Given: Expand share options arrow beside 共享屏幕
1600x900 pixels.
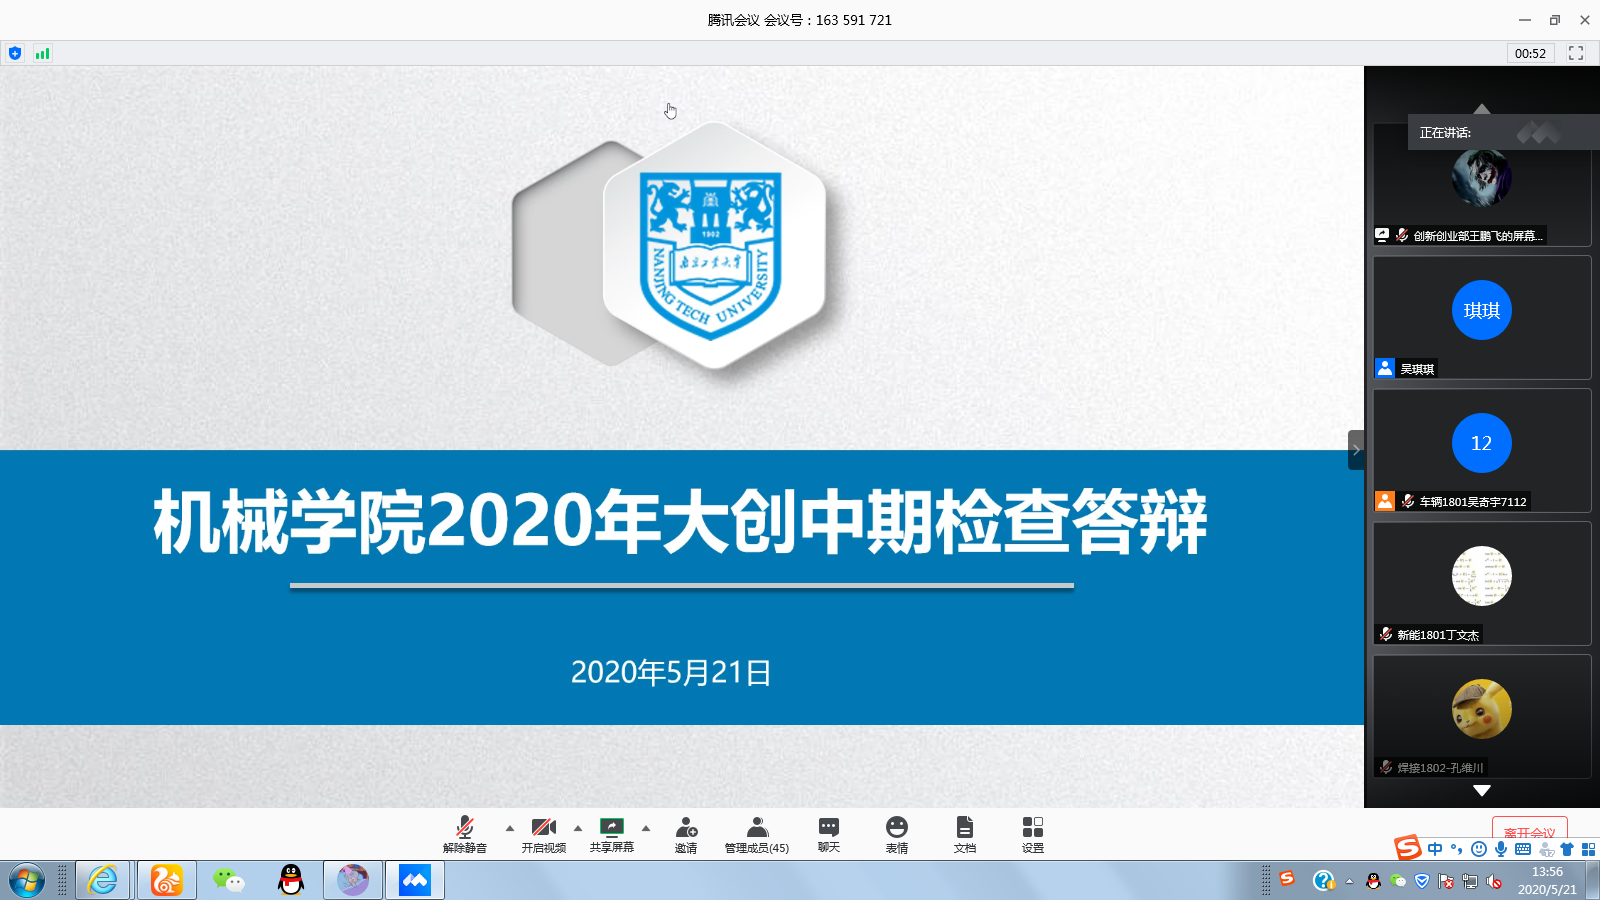Looking at the screenshot, I should click(646, 828).
